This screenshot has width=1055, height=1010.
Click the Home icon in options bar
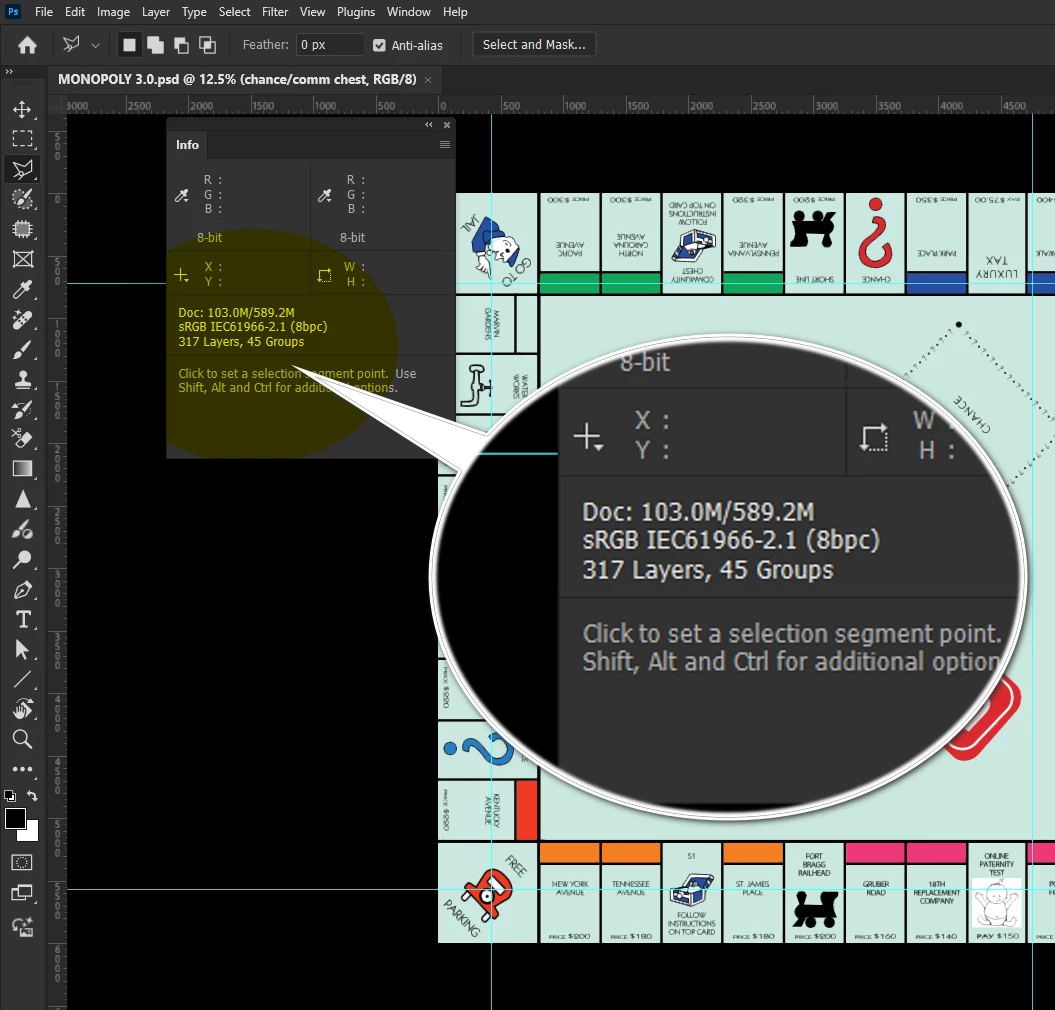pyautogui.click(x=28, y=45)
